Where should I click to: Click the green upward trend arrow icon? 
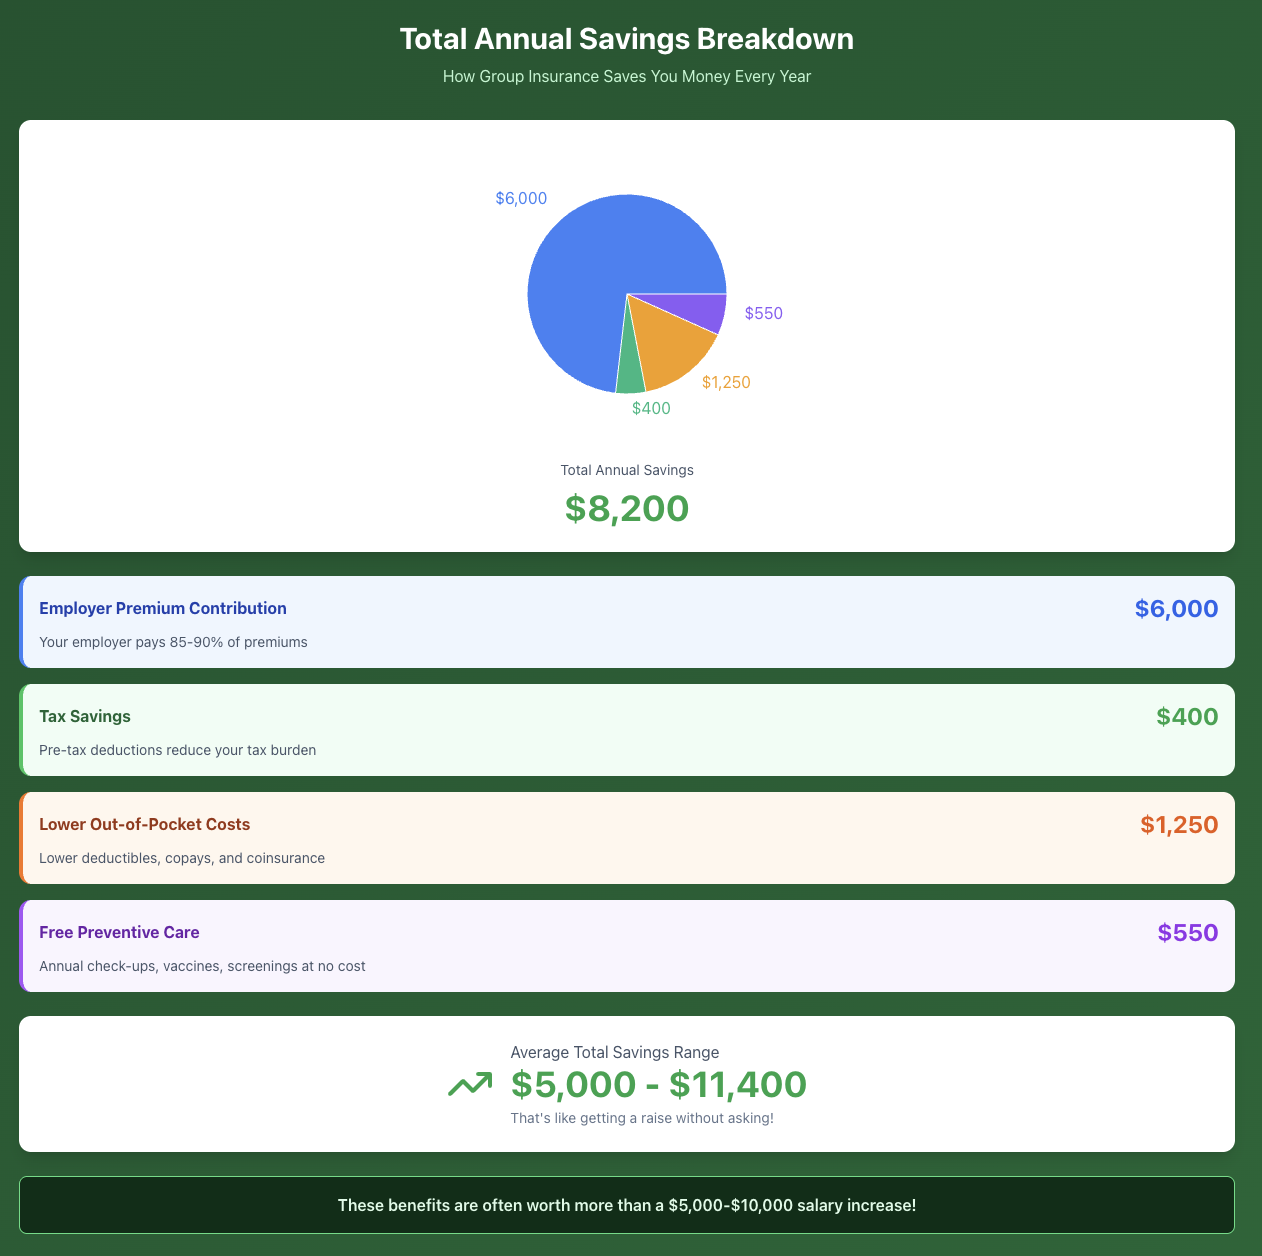pyautogui.click(x=470, y=1084)
